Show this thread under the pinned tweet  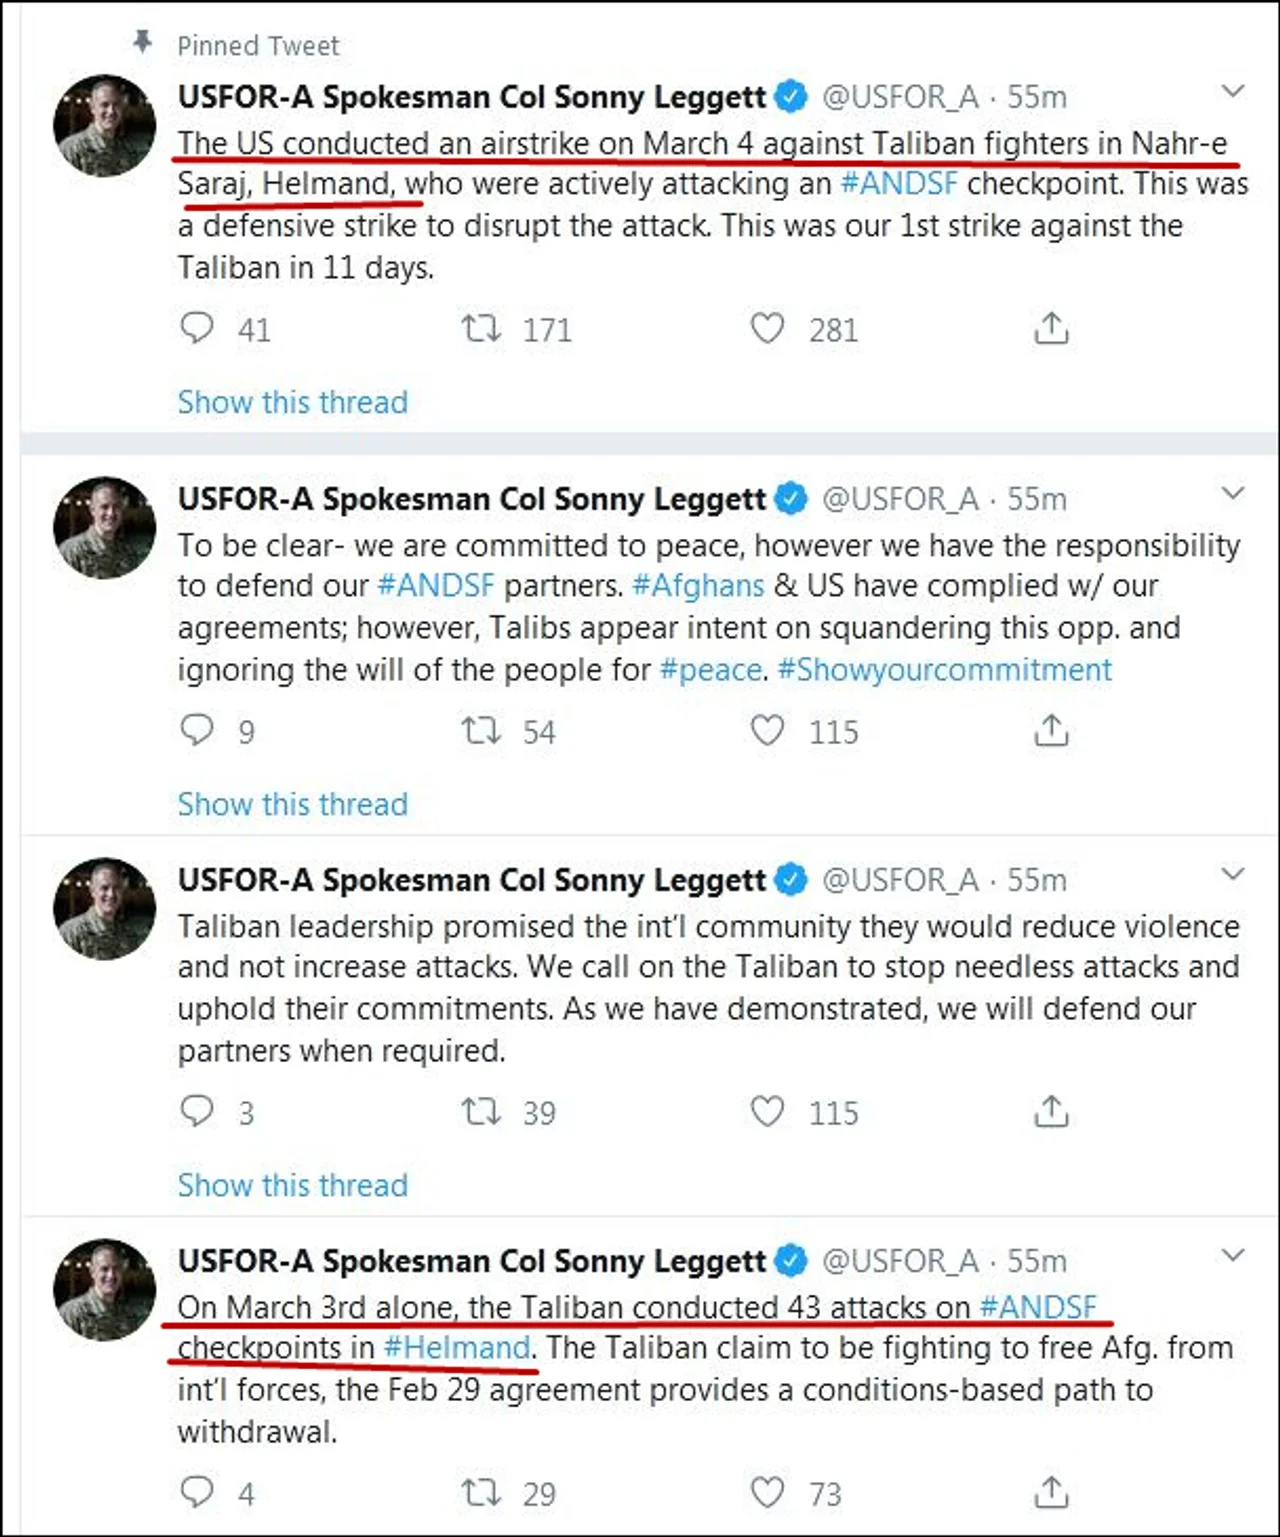293,402
